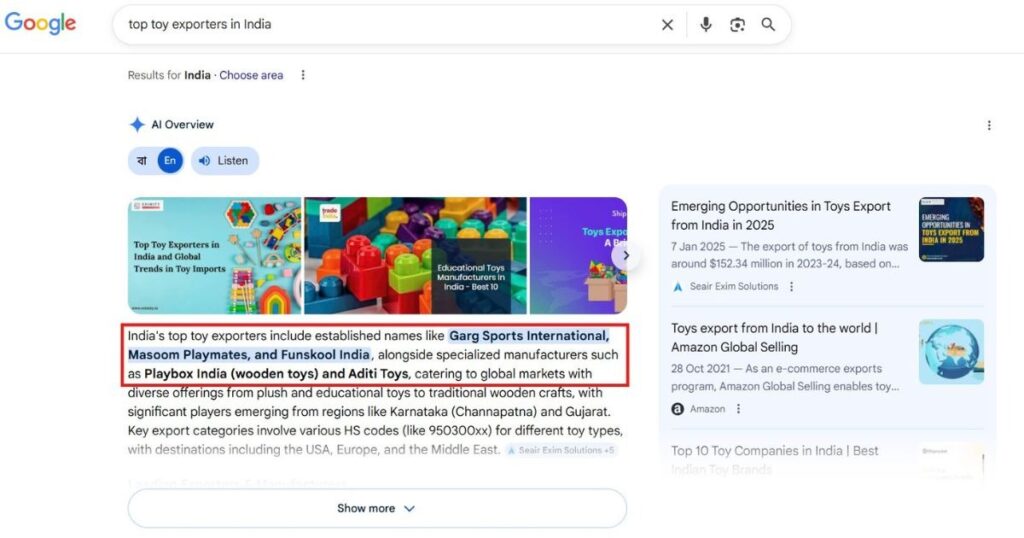Expand AI Overview with Show more
This screenshot has height=538, width=1024.
click(x=377, y=508)
